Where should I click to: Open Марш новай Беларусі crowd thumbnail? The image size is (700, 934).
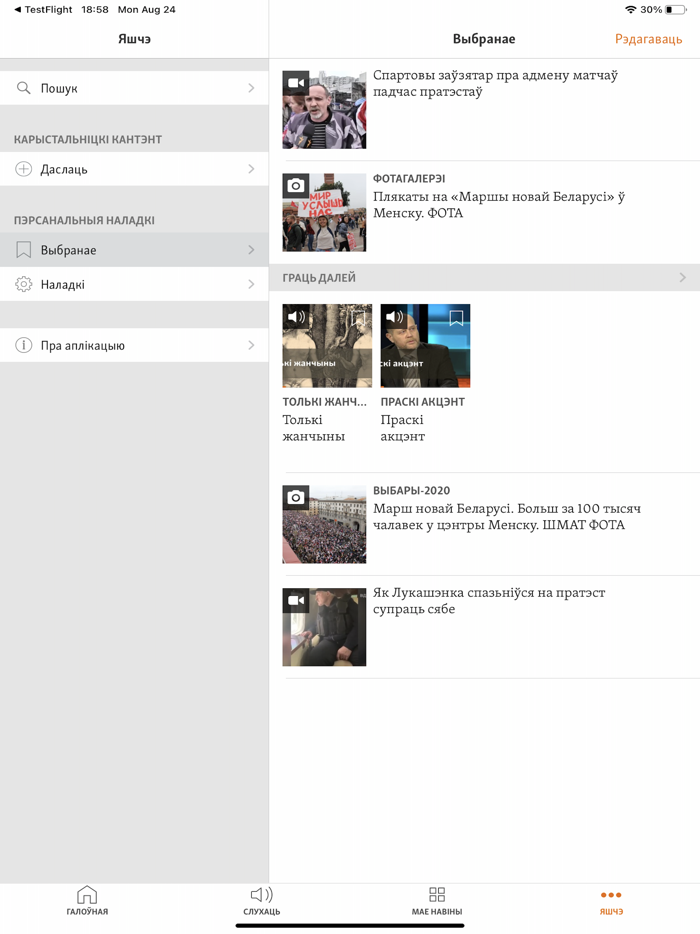click(324, 524)
